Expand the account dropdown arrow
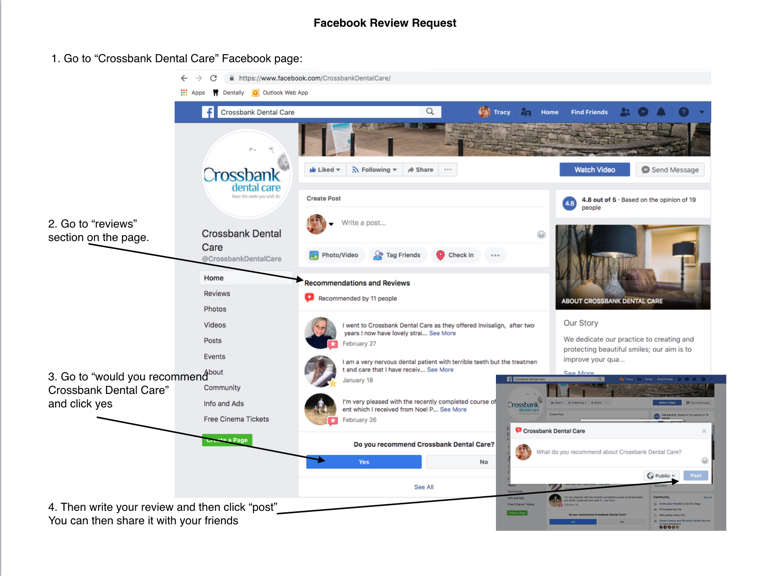Viewport: 769px width, 576px height. coord(701,112)
